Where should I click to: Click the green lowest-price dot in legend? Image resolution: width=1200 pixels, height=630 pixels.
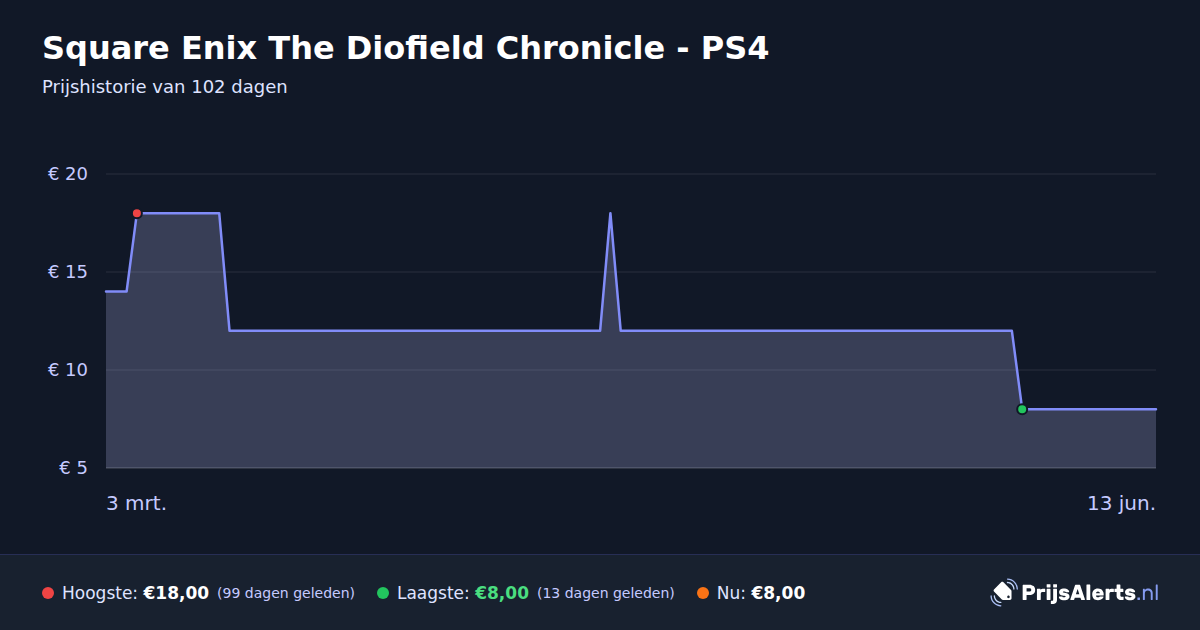click(x=383, y=593)
